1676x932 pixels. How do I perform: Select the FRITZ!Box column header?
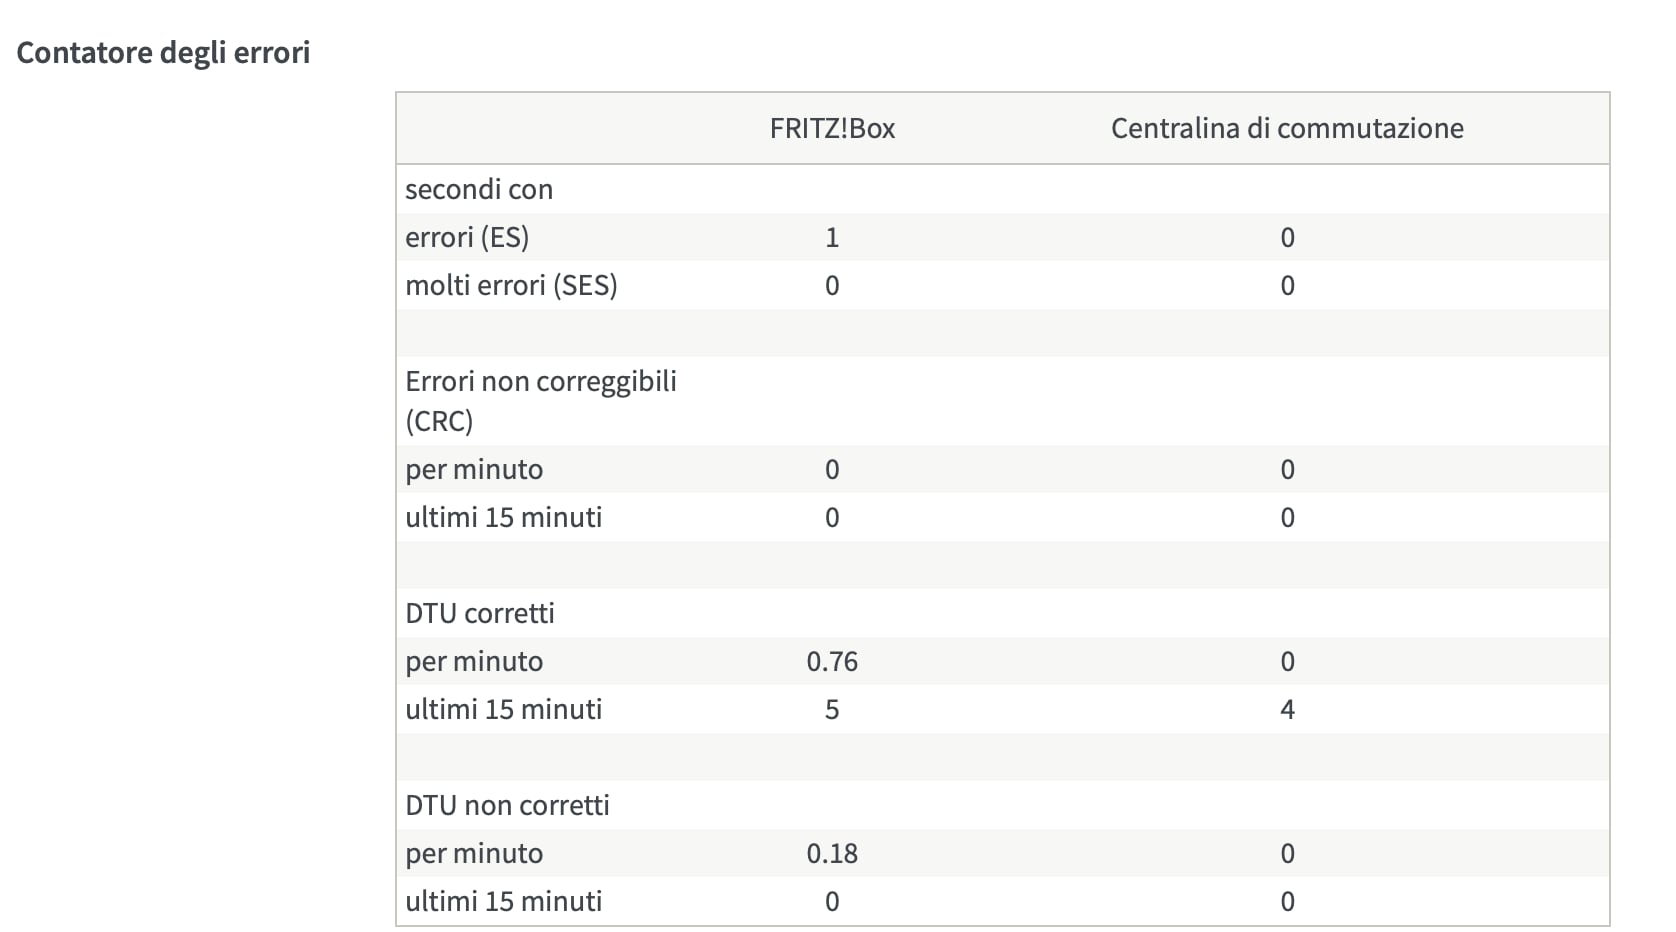pyautogui.click(x=832, y=128)
